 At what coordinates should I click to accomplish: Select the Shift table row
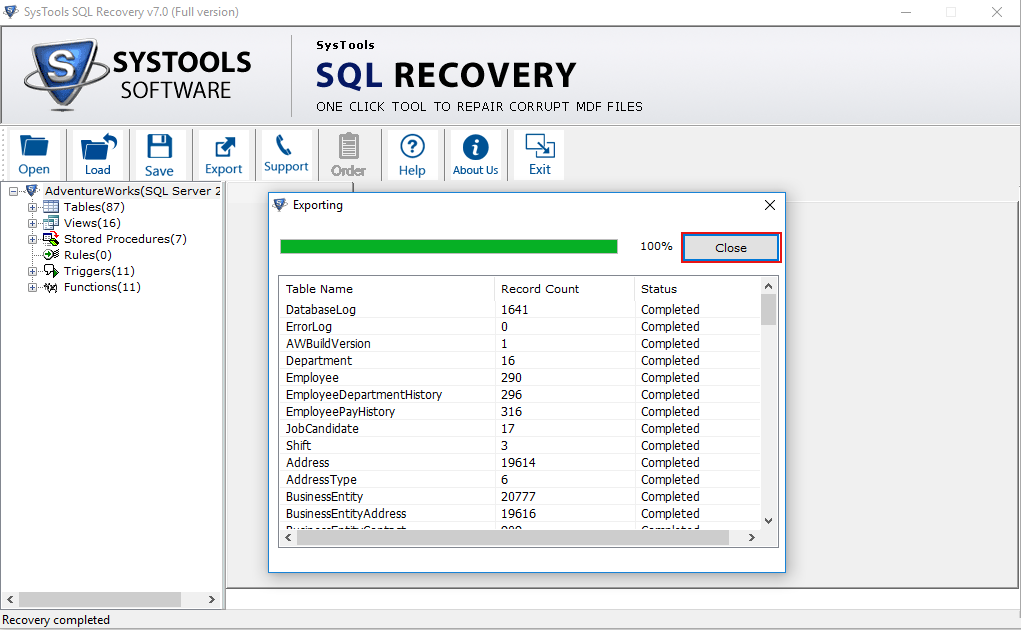[520, 445]
